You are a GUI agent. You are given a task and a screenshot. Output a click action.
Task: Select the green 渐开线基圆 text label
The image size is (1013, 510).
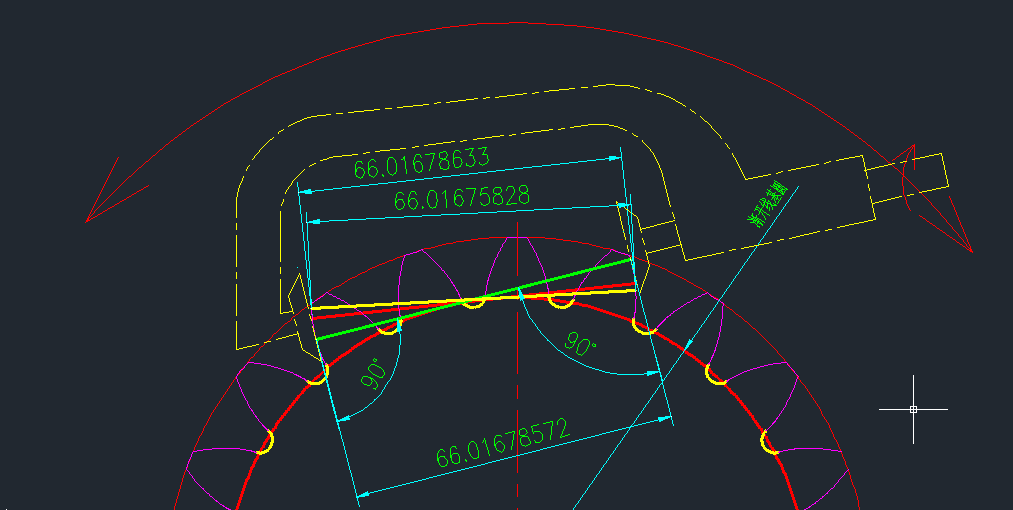768,206
